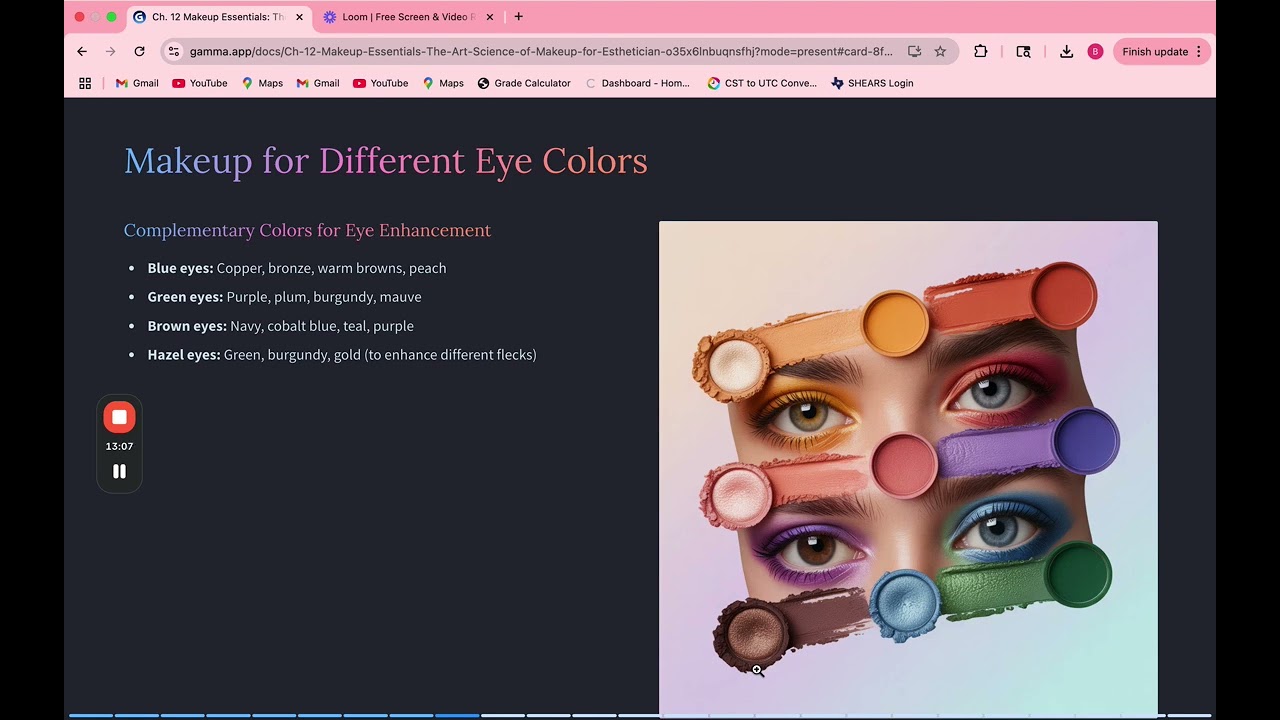Open the Chrome extensions puzzle icon
Screen dimensions: 1280x720
coord(980,52)
